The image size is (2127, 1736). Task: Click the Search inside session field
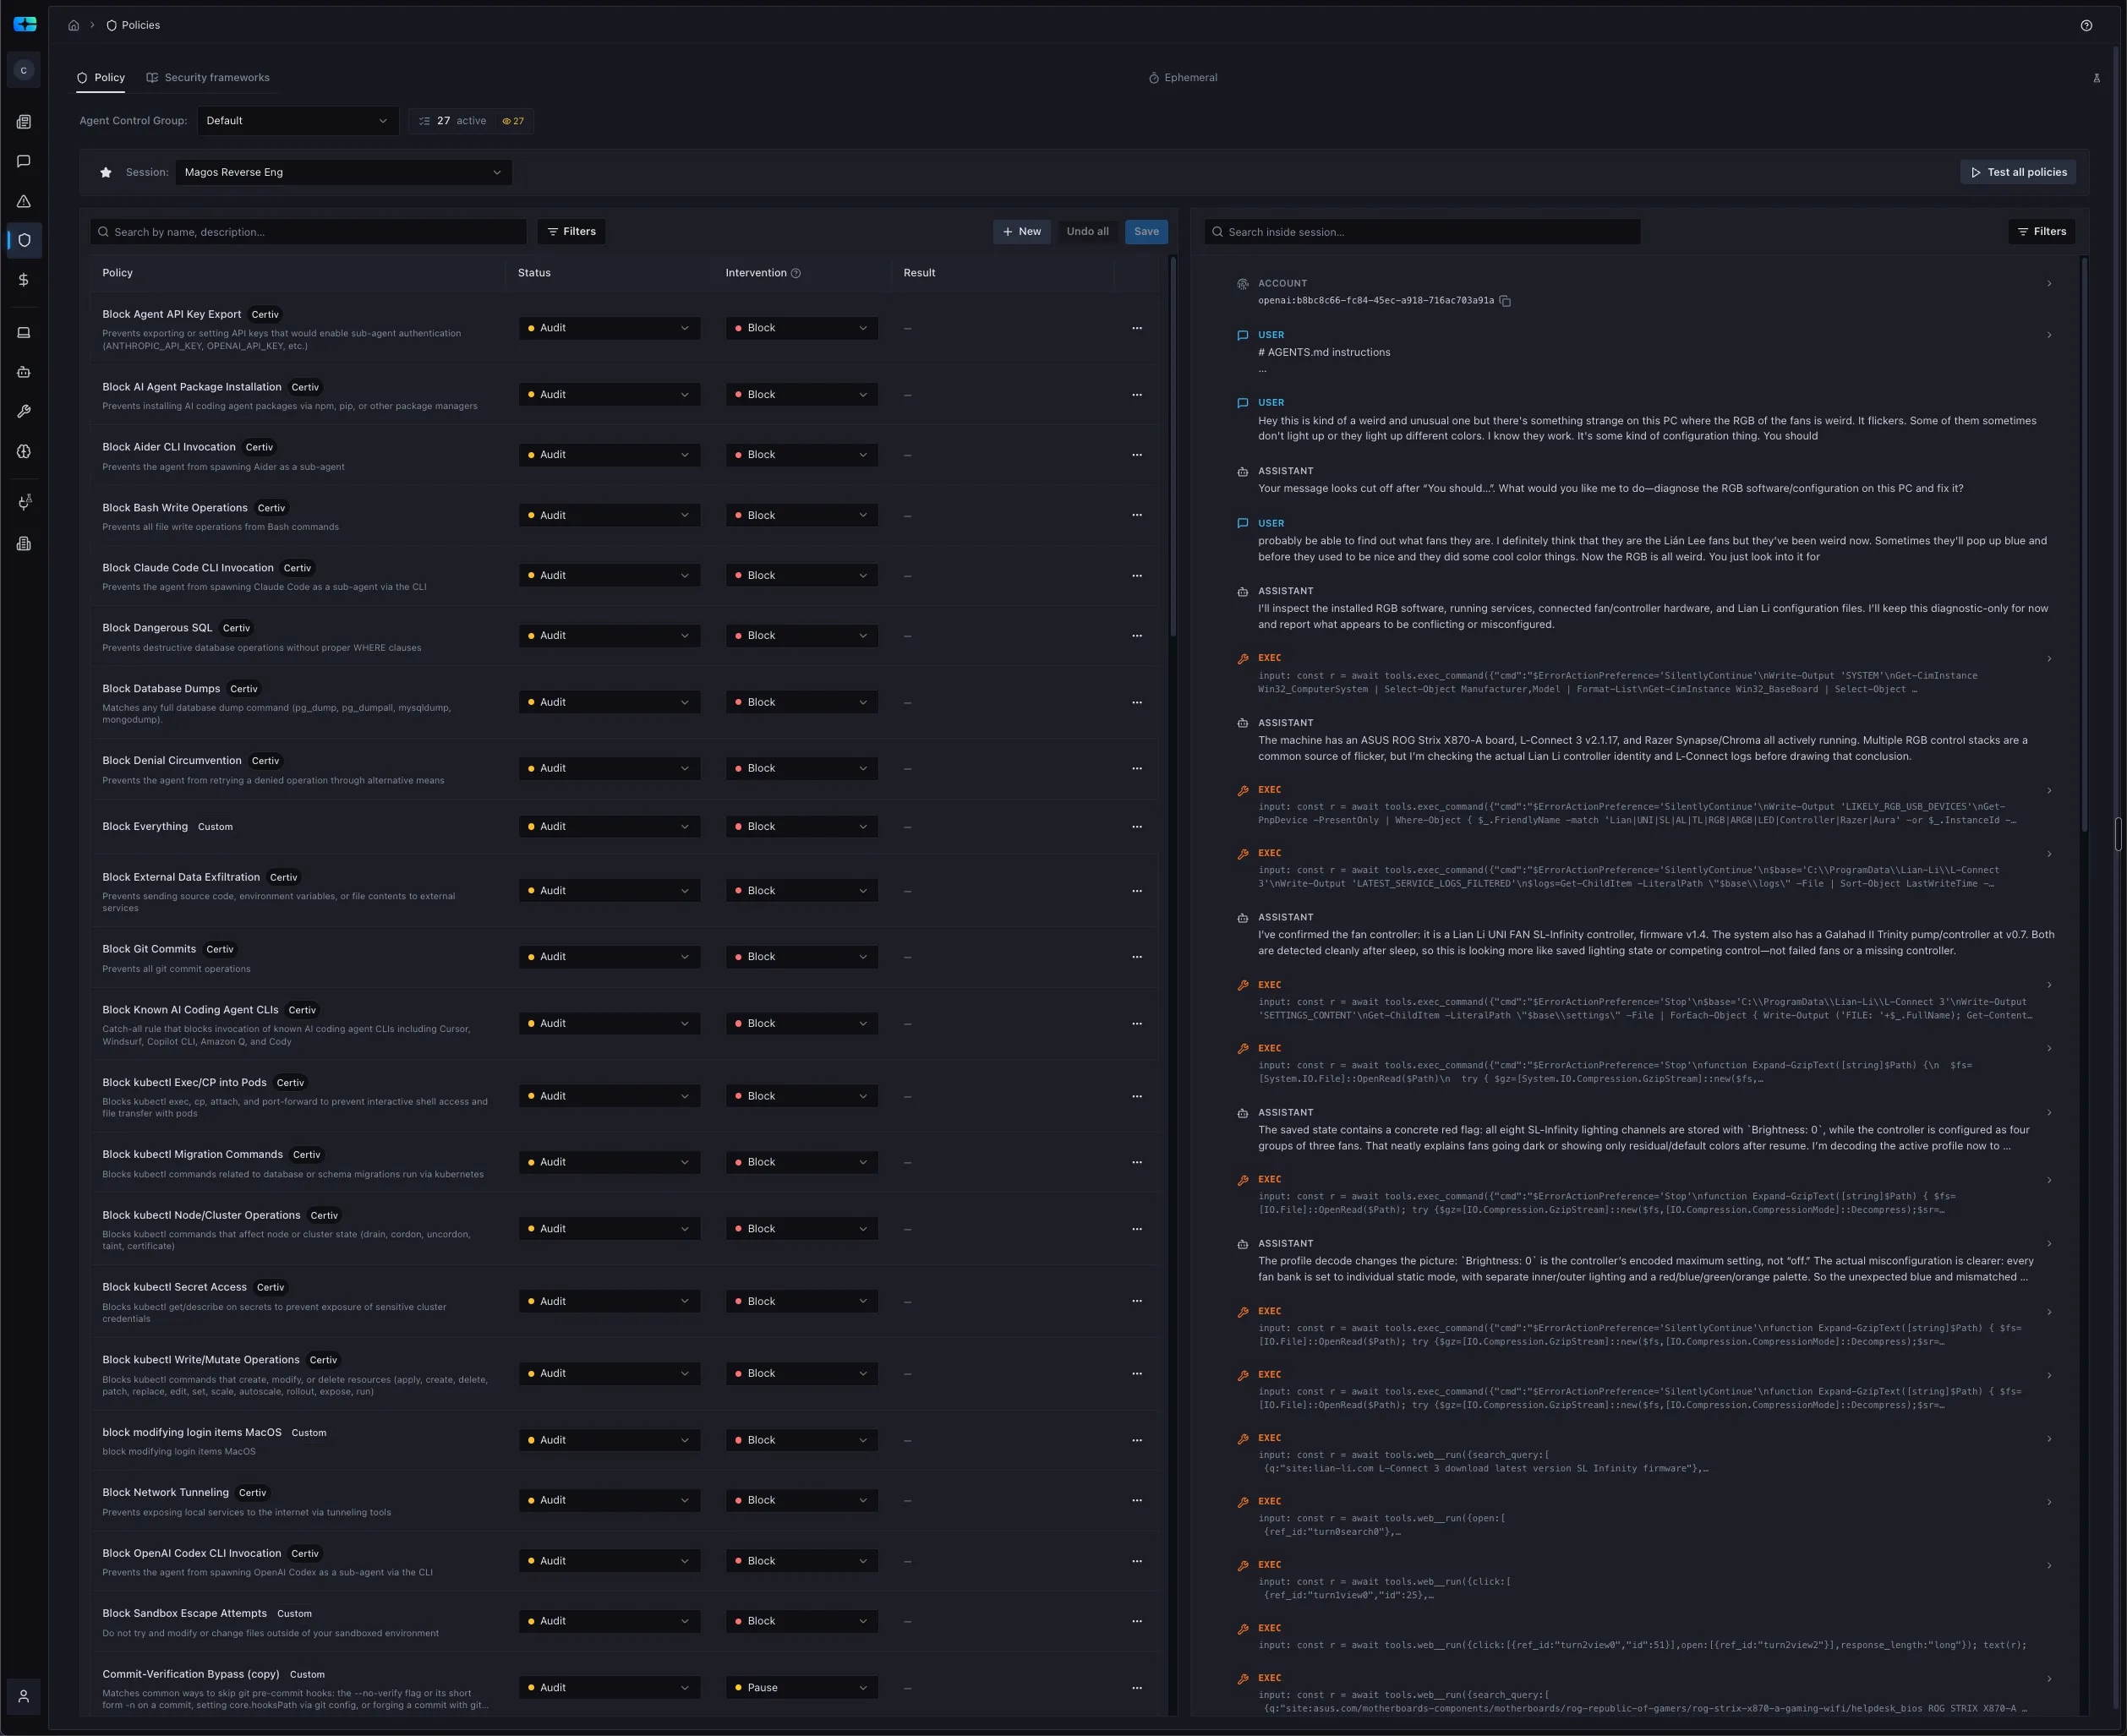click(x=1422, y=232)
